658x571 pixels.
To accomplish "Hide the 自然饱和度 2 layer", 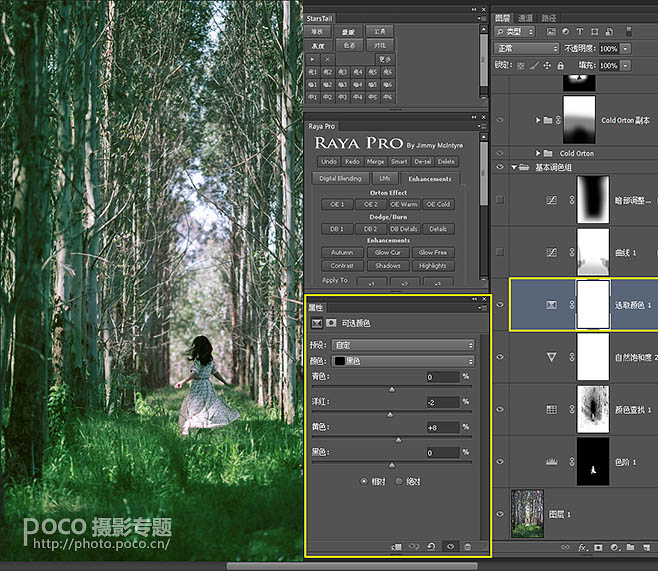I will click(x=500, y=357).
